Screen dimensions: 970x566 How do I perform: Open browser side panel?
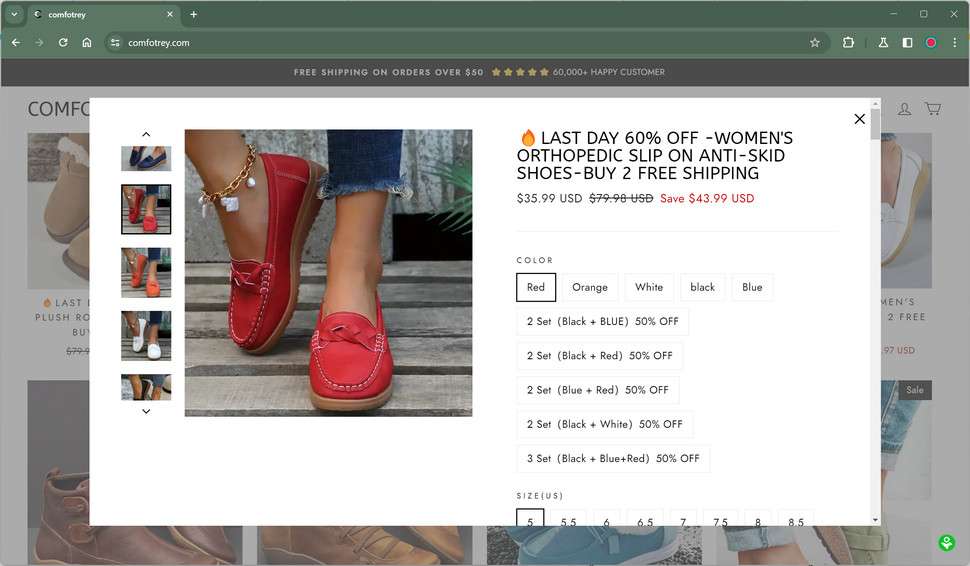907,43
